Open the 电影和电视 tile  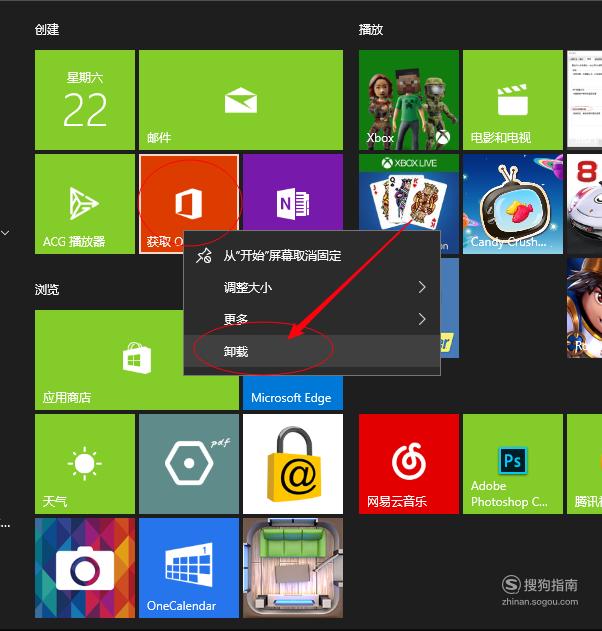(x=513, y=100)
